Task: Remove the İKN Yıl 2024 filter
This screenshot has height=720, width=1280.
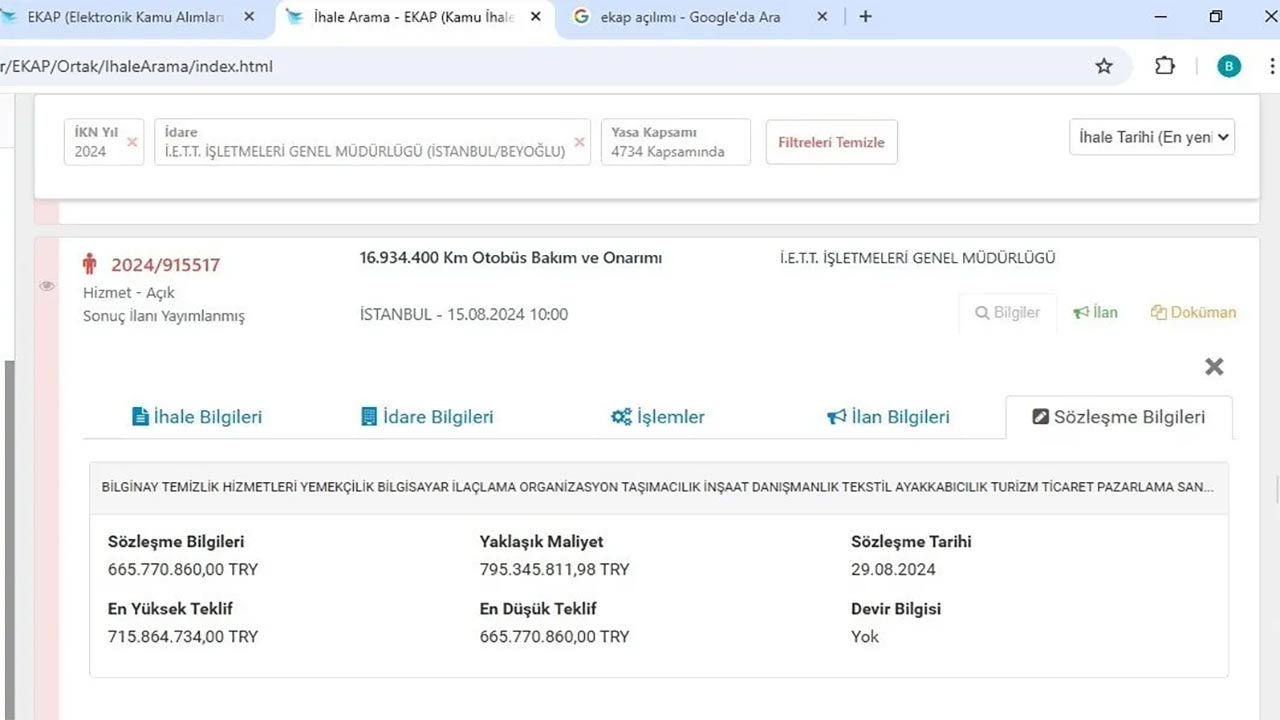Action: click(132, 142)
